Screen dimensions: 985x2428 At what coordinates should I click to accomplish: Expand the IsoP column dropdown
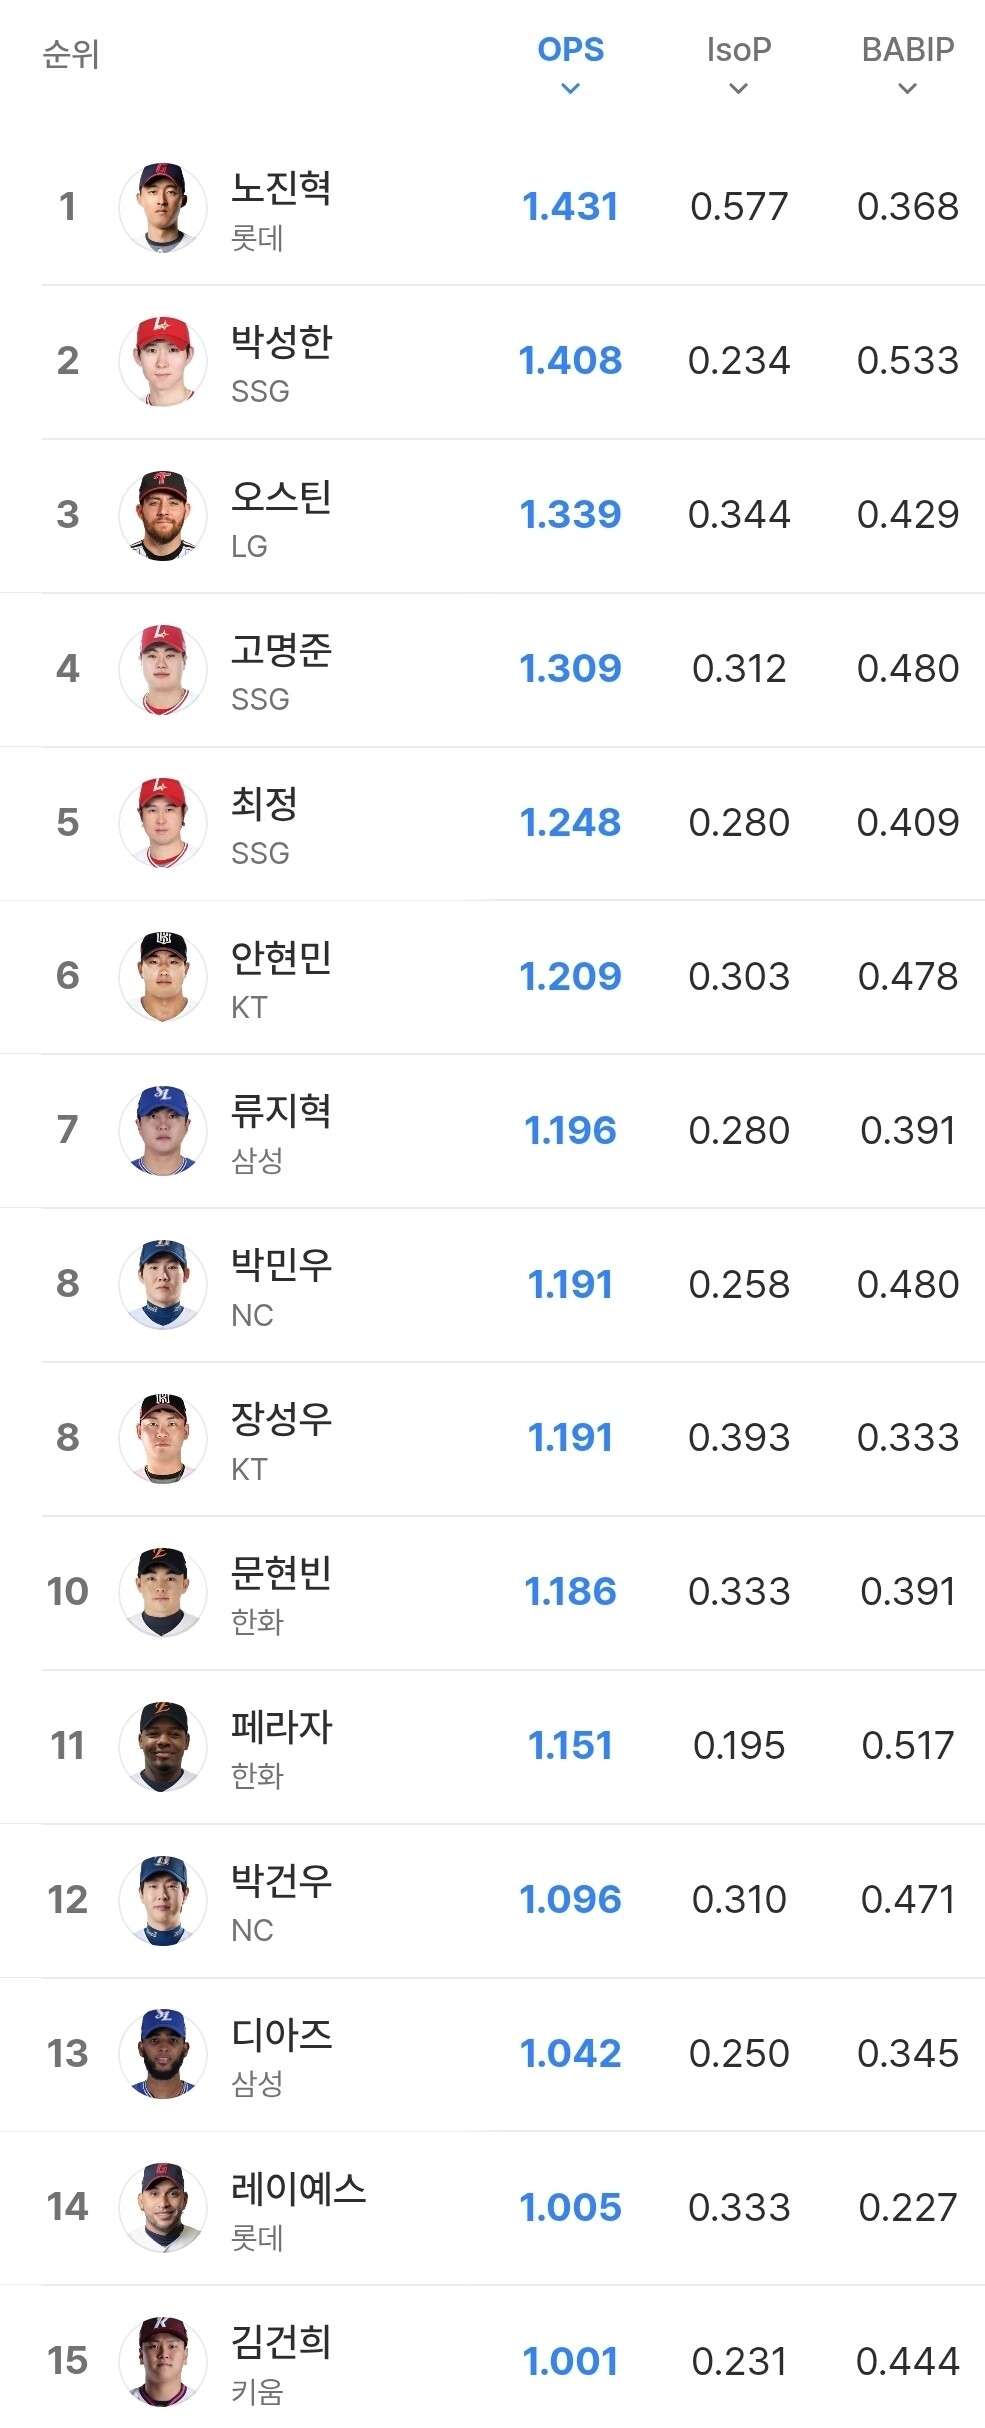(x=739, y=65)
